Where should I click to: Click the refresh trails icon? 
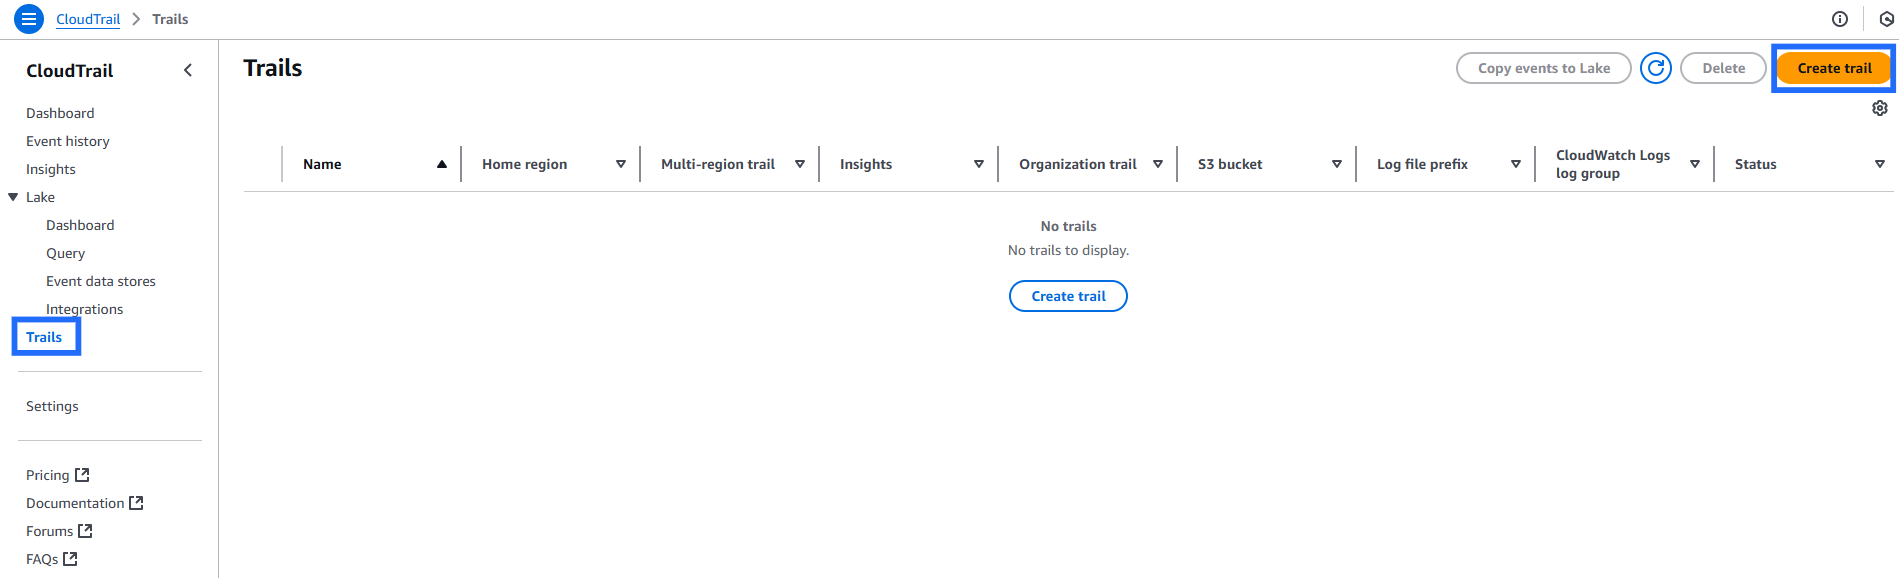coord(1655,68)
